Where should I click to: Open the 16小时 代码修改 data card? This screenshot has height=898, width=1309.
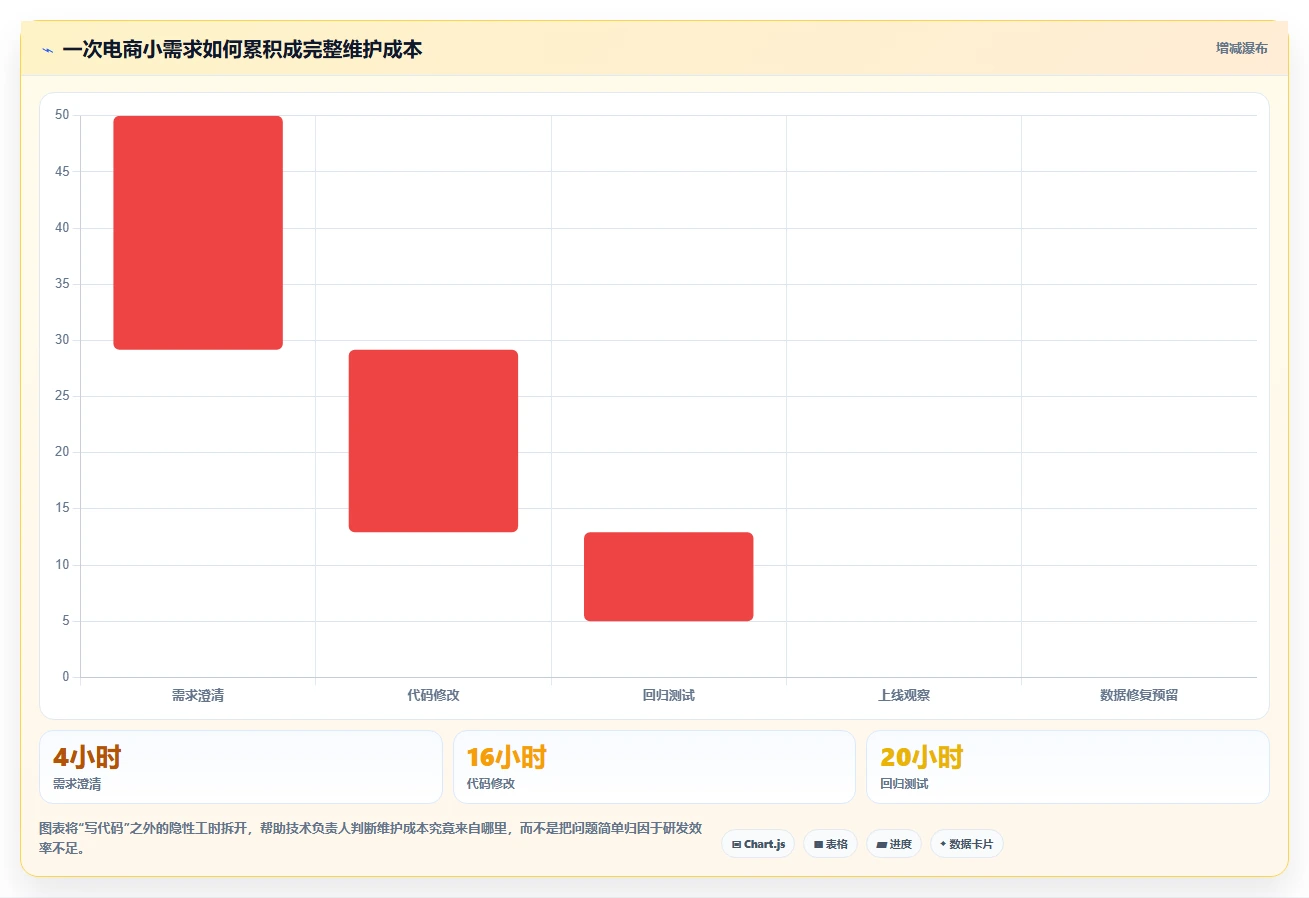[x=654, y=767]
